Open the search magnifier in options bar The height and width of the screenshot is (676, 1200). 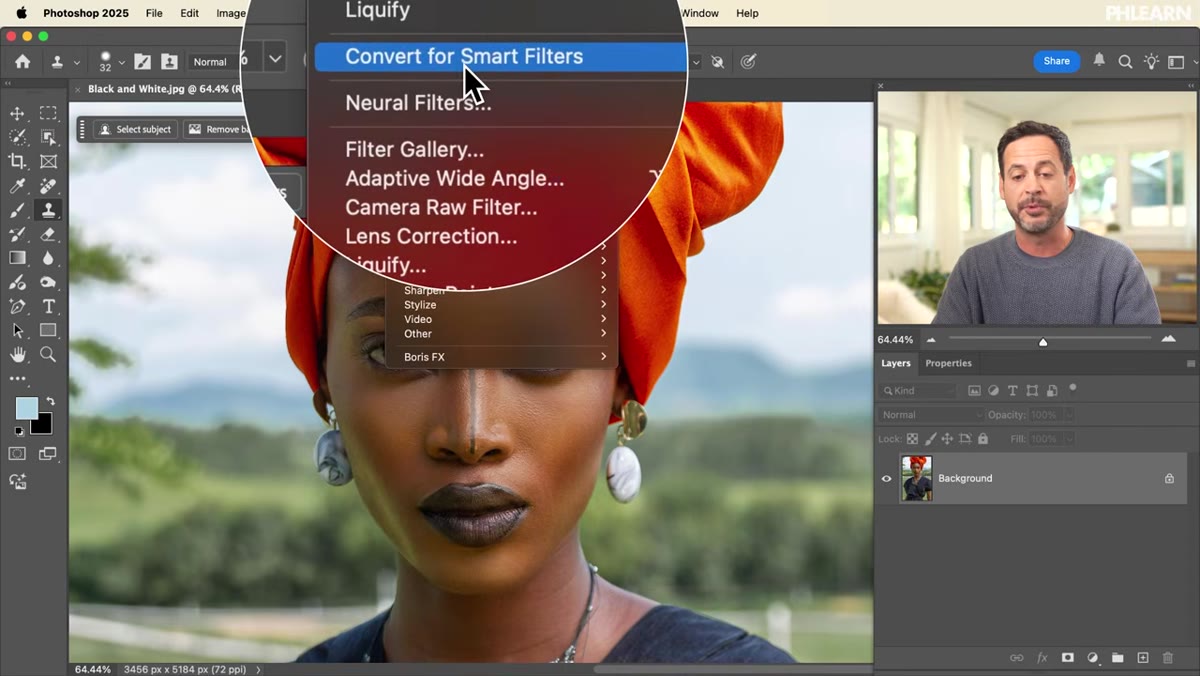[1125, 61]
